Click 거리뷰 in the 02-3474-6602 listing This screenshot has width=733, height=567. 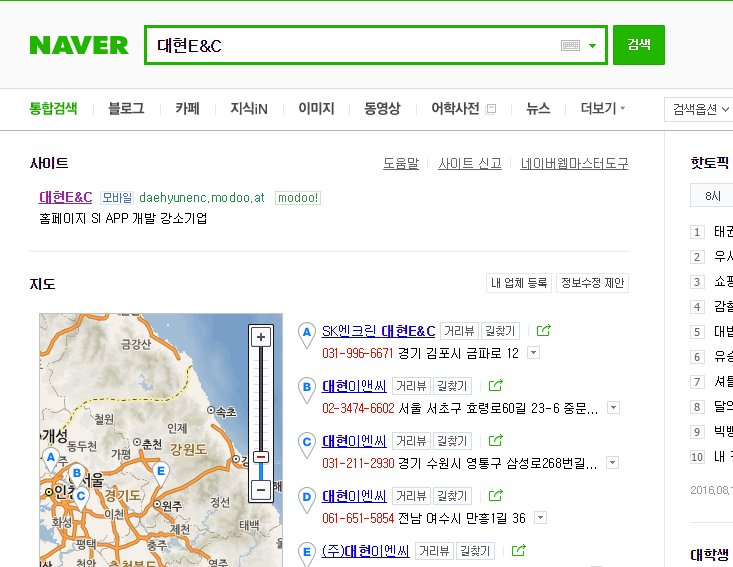(x=411, y=386)
